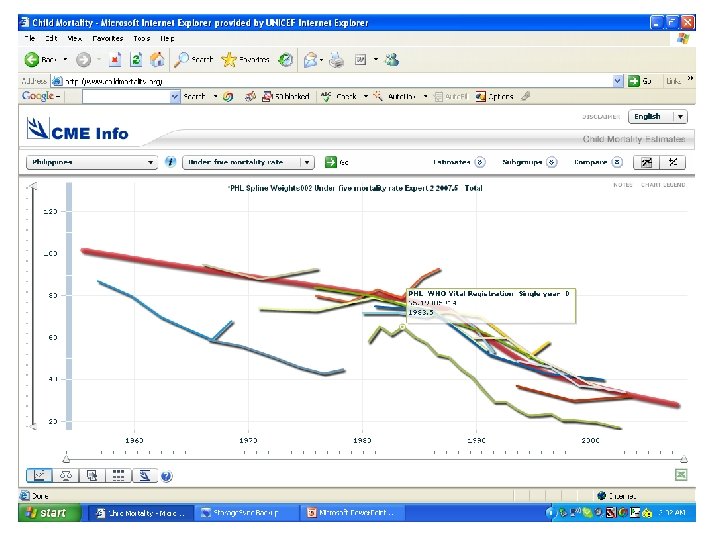The height and width of the screenshot is (540, 720).
Task: Click the NOTES link above chart
Action: click(x=623, y=185)
